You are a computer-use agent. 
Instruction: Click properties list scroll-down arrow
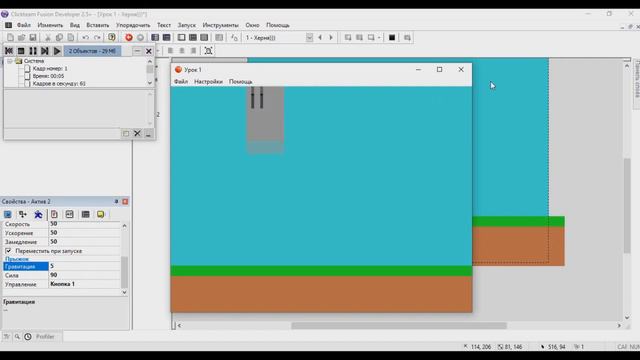click(124, 292)
